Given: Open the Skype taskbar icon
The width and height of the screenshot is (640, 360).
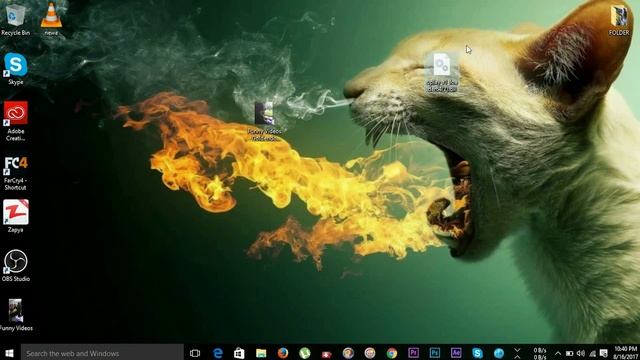Looking at the screenshot, I should pyautogui.click(x=477, y=353).
